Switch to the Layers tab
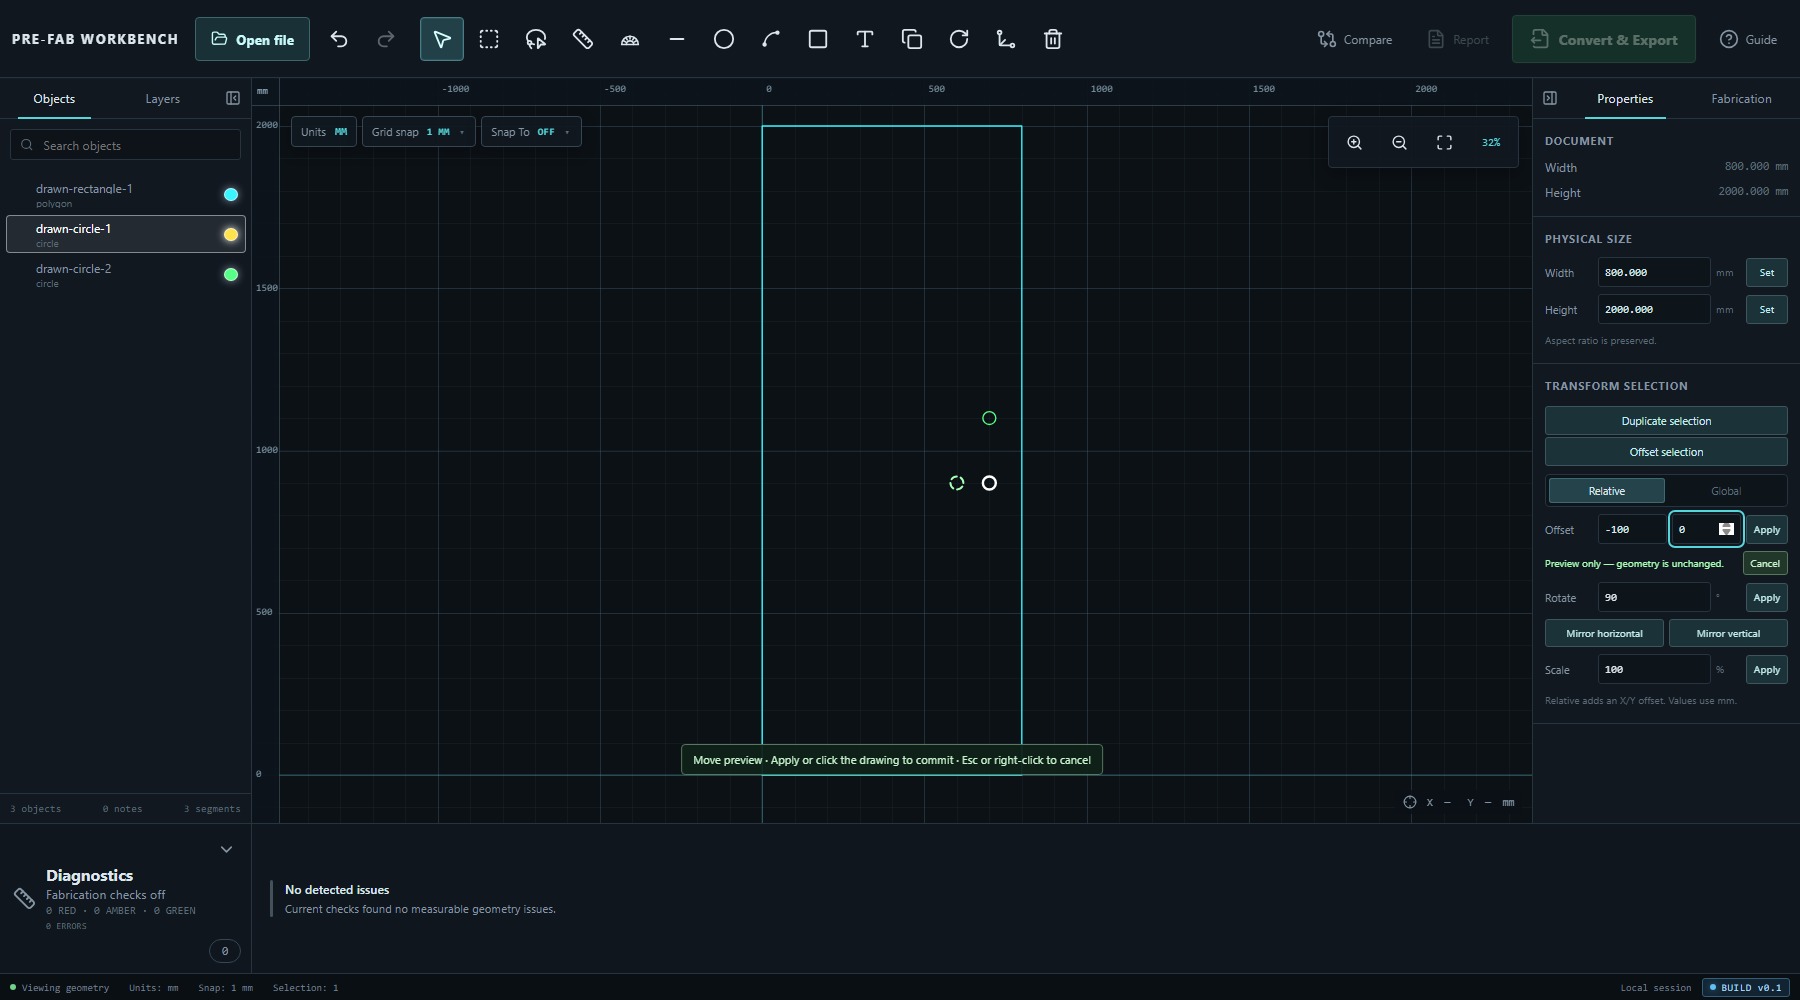Image resolution: width=1800 pixels, height=1000 pixels. [x=162, y=99]
